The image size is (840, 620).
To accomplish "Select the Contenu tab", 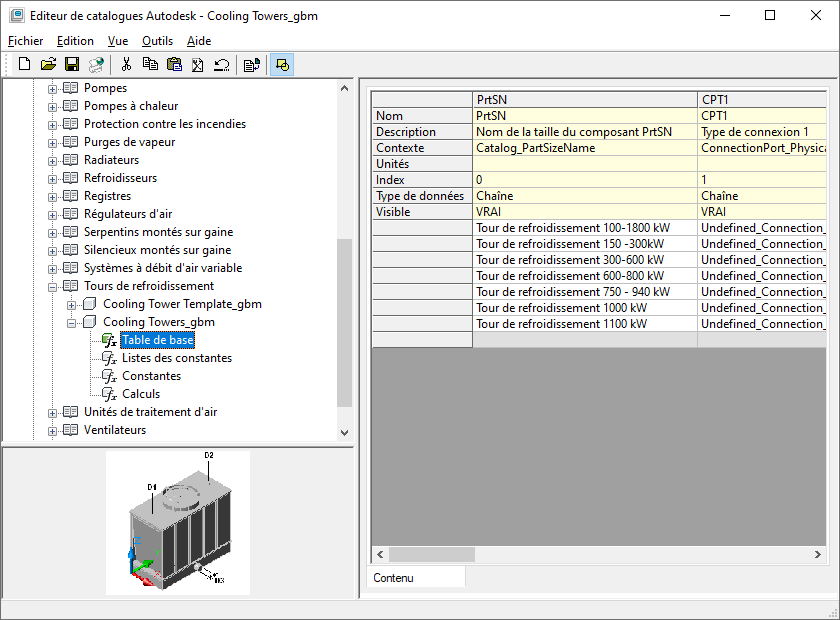I will point(393,578).
